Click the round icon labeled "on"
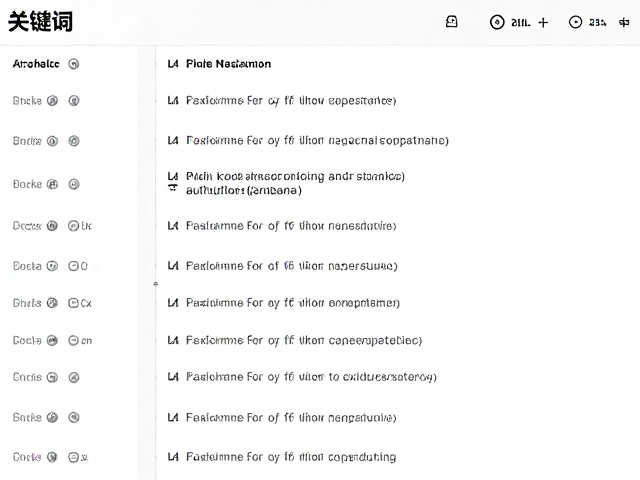The image size is (640, 480). click(x=73, y=340)
